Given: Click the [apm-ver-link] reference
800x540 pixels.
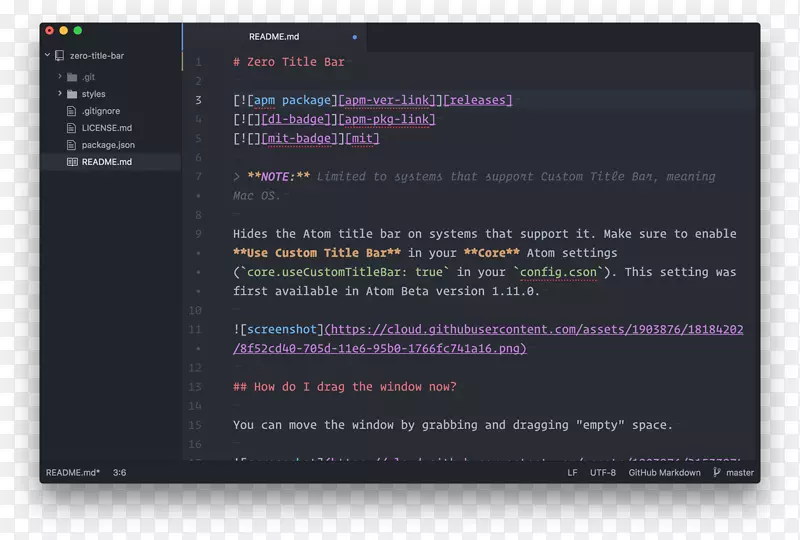Looking at the screenshot, I should click(387, 100).
